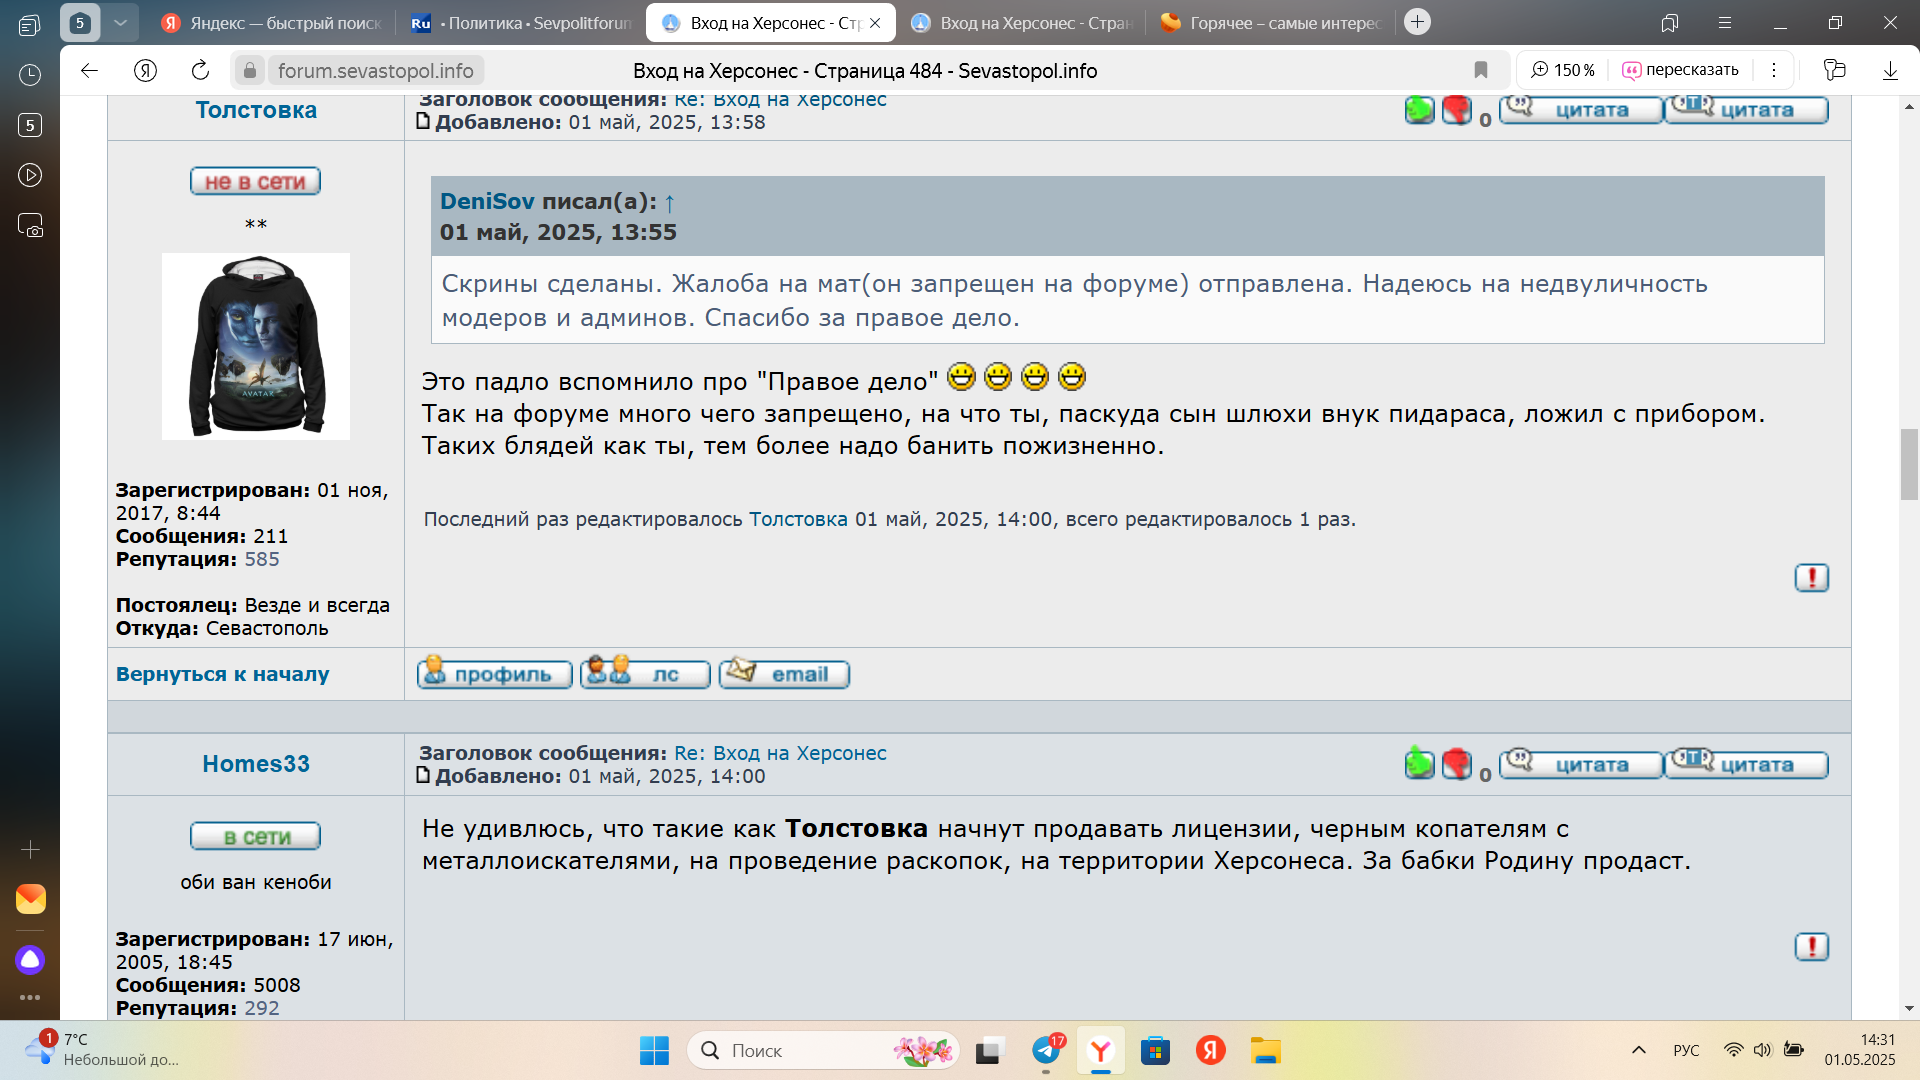Close the active Вход на Херсонес tab

[x=875, y=23]
